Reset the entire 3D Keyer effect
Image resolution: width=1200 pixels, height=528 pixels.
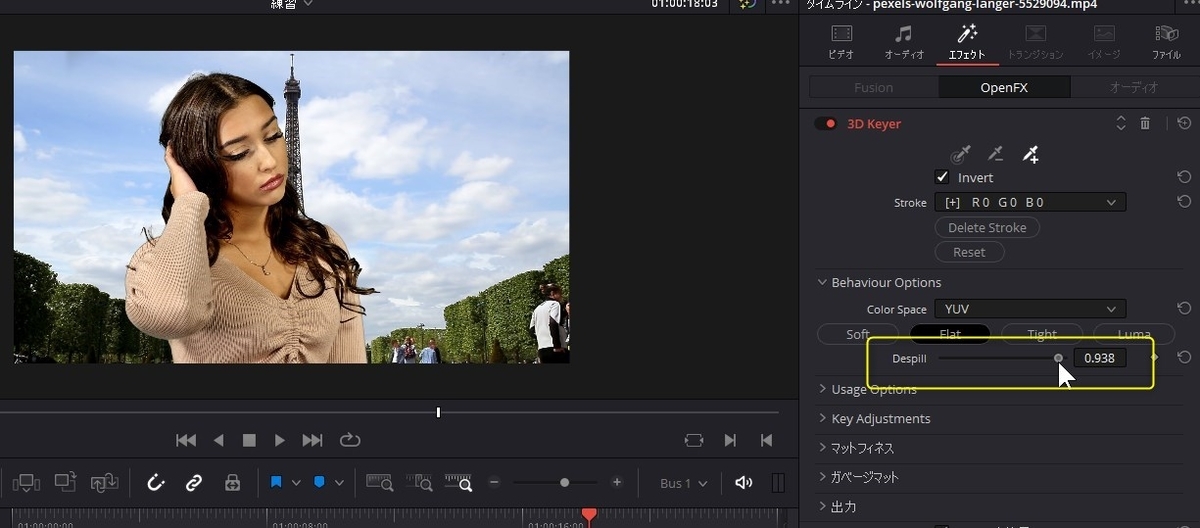1184,123
